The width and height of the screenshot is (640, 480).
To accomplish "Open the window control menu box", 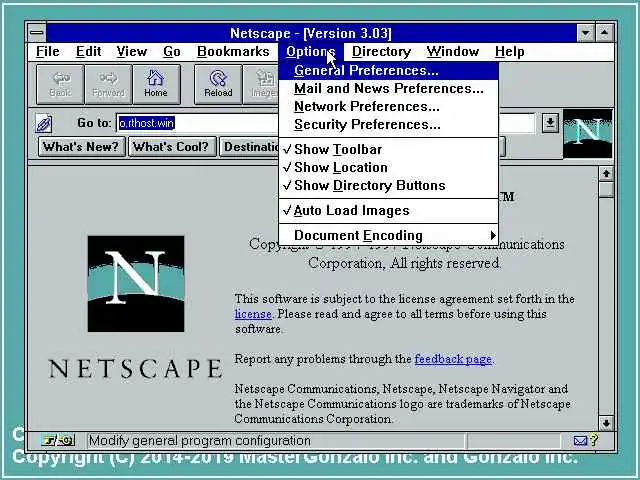I will tap(37, 33).
